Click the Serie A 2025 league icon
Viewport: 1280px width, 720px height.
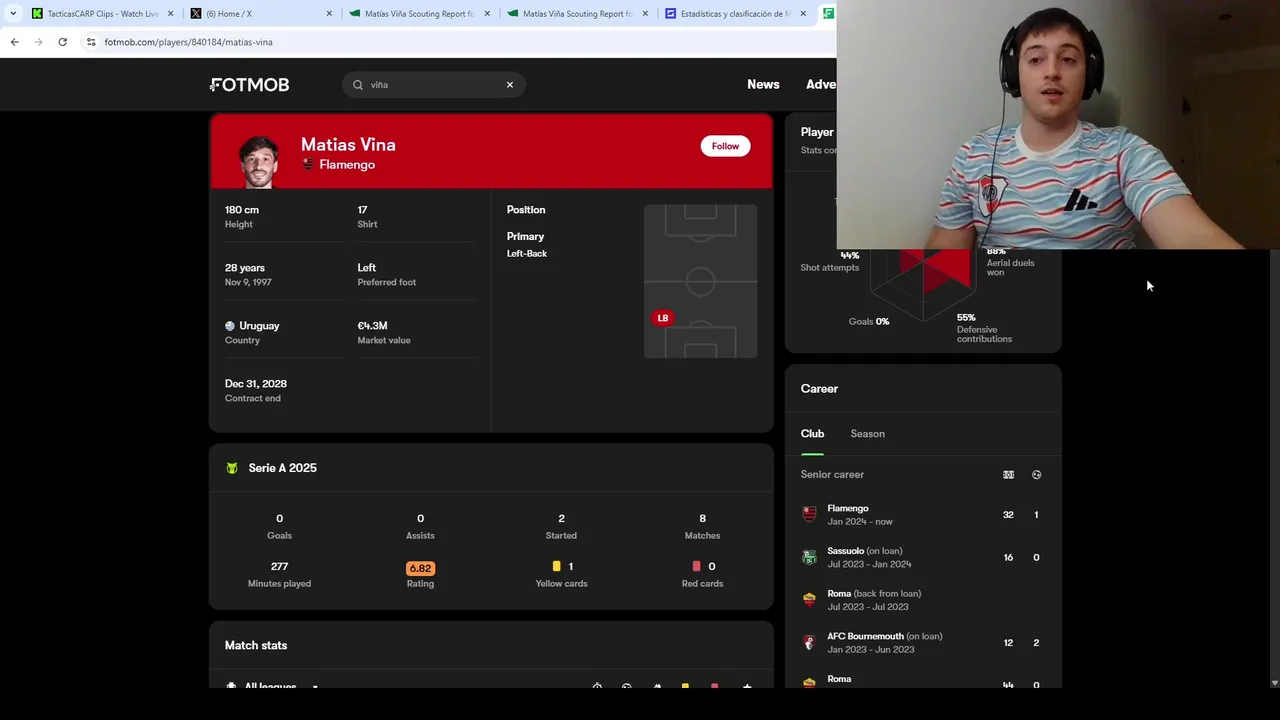tap(232, 468)
